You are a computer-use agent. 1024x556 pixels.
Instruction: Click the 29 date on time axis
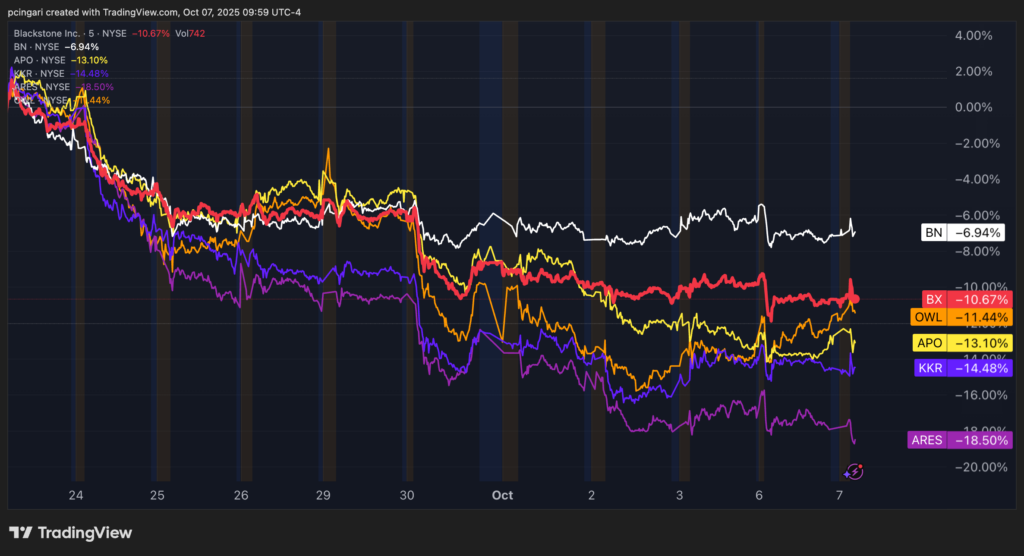click(x=323, y=495)
